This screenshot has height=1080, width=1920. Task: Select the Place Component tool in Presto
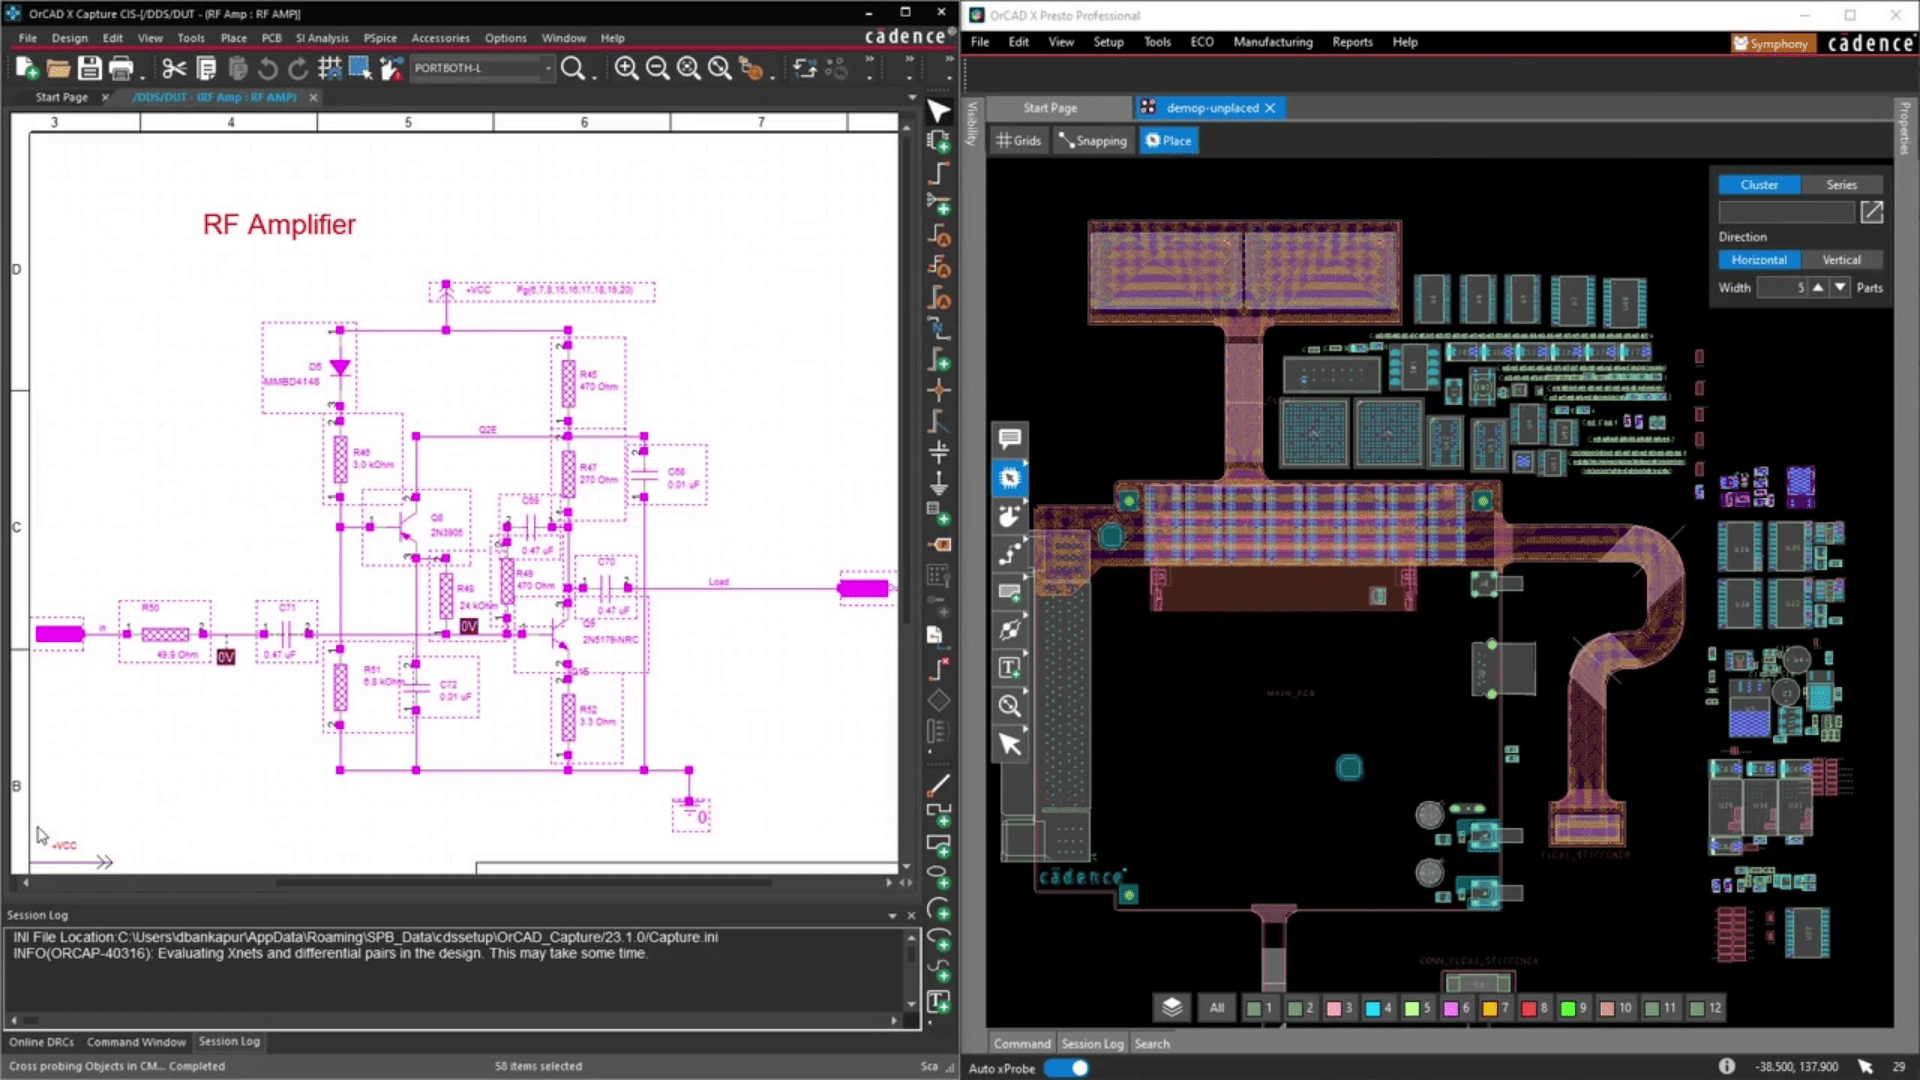coord(1010,478)
